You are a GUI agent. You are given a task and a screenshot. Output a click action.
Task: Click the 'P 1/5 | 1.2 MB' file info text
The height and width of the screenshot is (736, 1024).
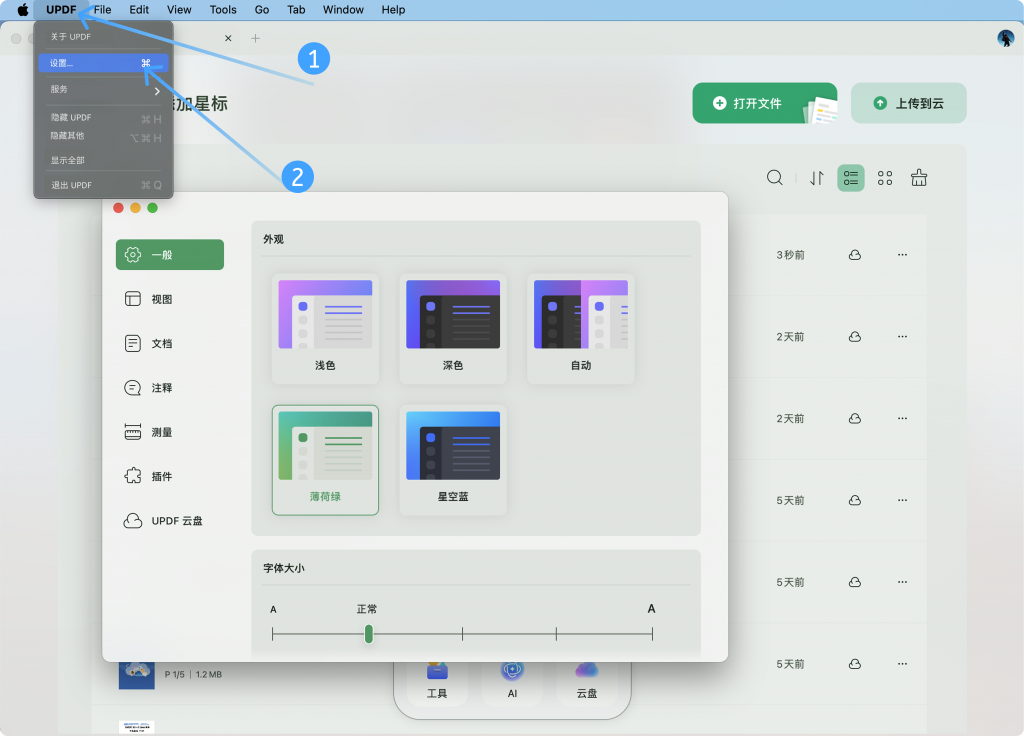(193, 675)
